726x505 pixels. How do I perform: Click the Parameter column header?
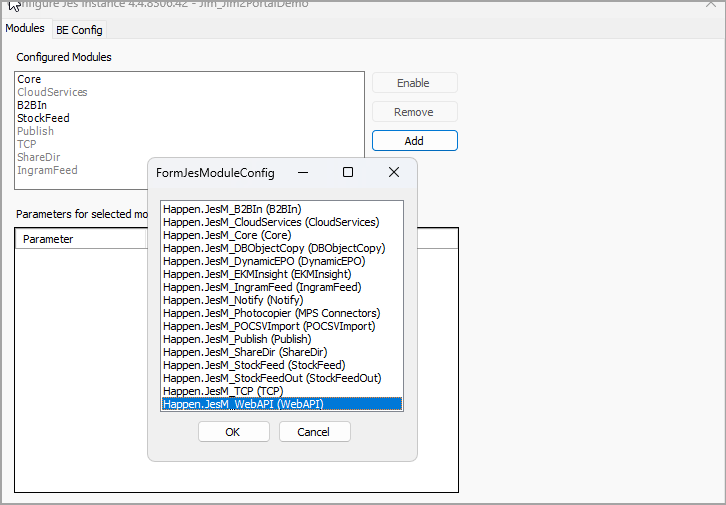tap(81, 239)
